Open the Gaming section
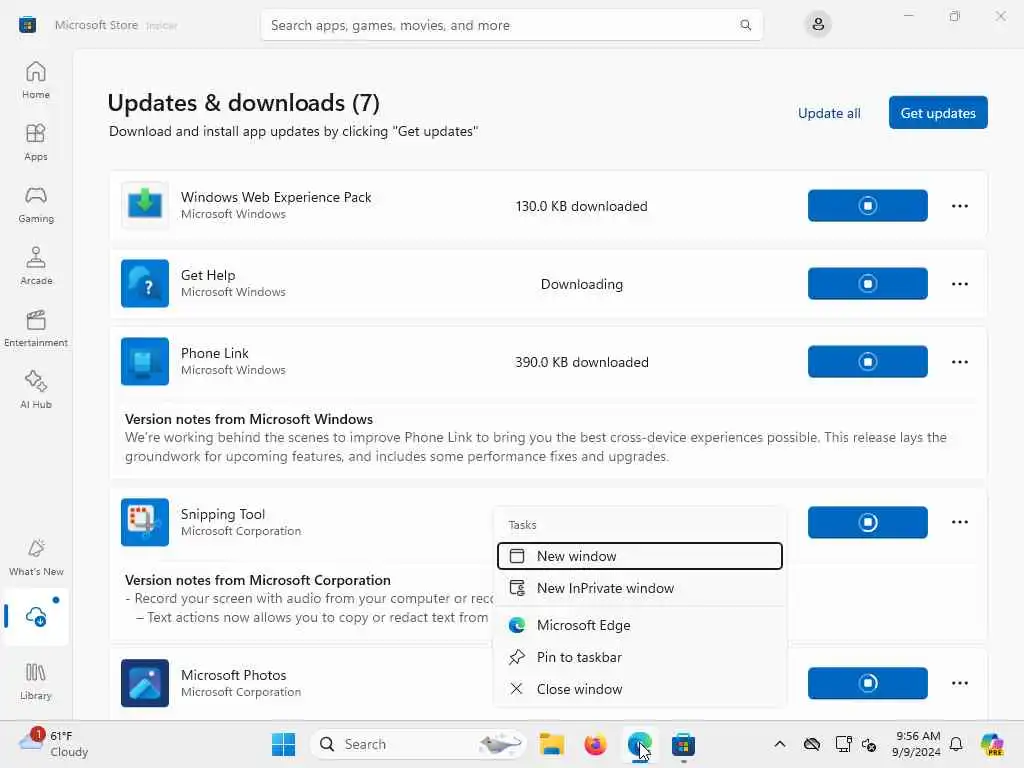 tap(36, 204)
